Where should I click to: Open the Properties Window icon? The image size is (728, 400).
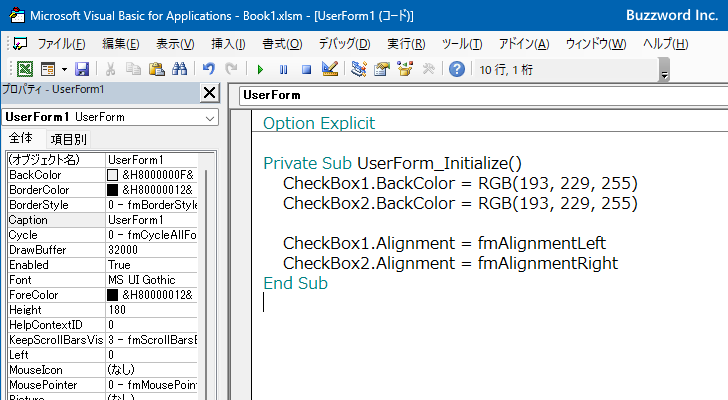tap(382, 69)
